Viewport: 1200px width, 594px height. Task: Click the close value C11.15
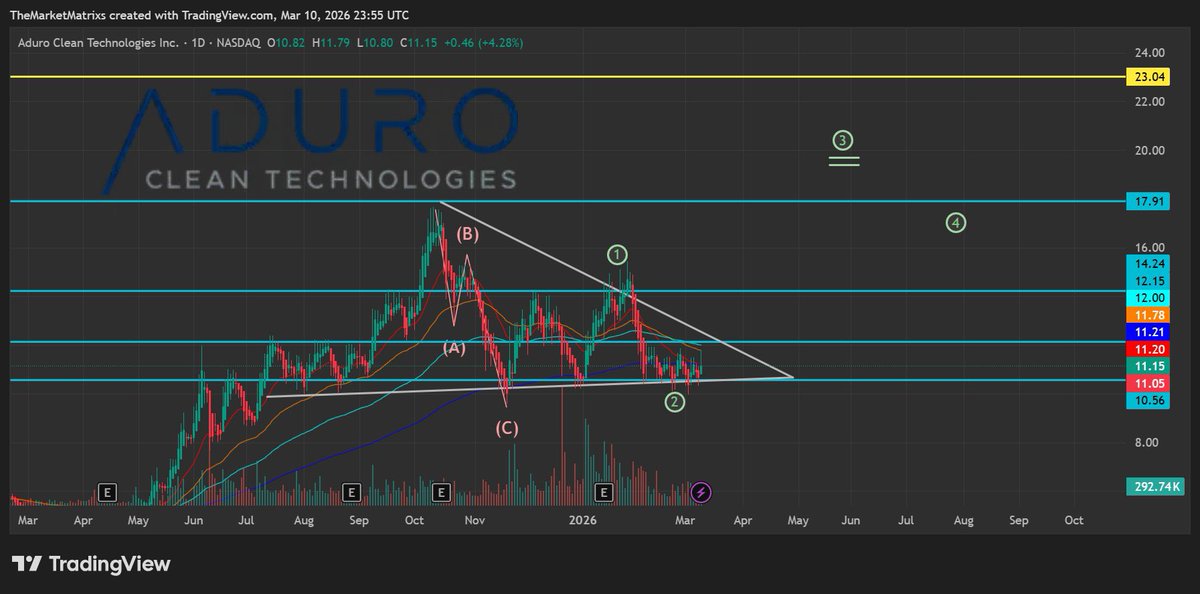(420, 43)
